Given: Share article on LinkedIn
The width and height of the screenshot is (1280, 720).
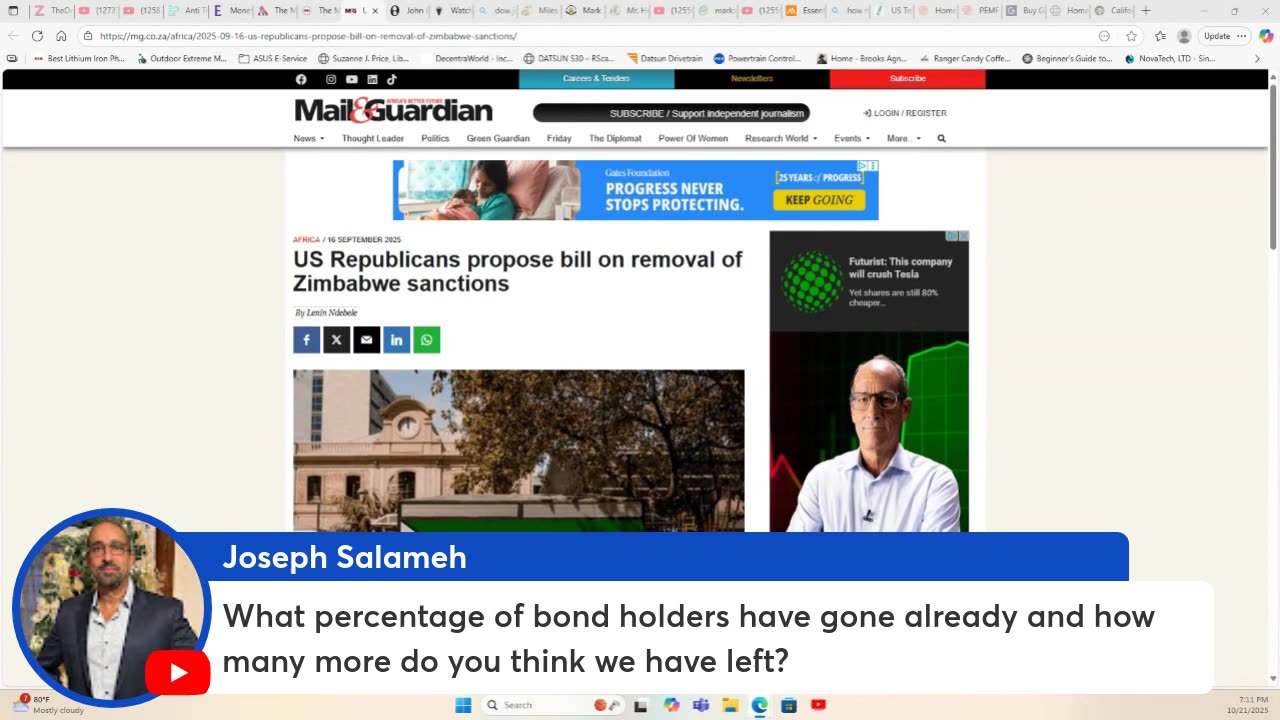Looking at the screenshot, I should (x=396, y=340).
